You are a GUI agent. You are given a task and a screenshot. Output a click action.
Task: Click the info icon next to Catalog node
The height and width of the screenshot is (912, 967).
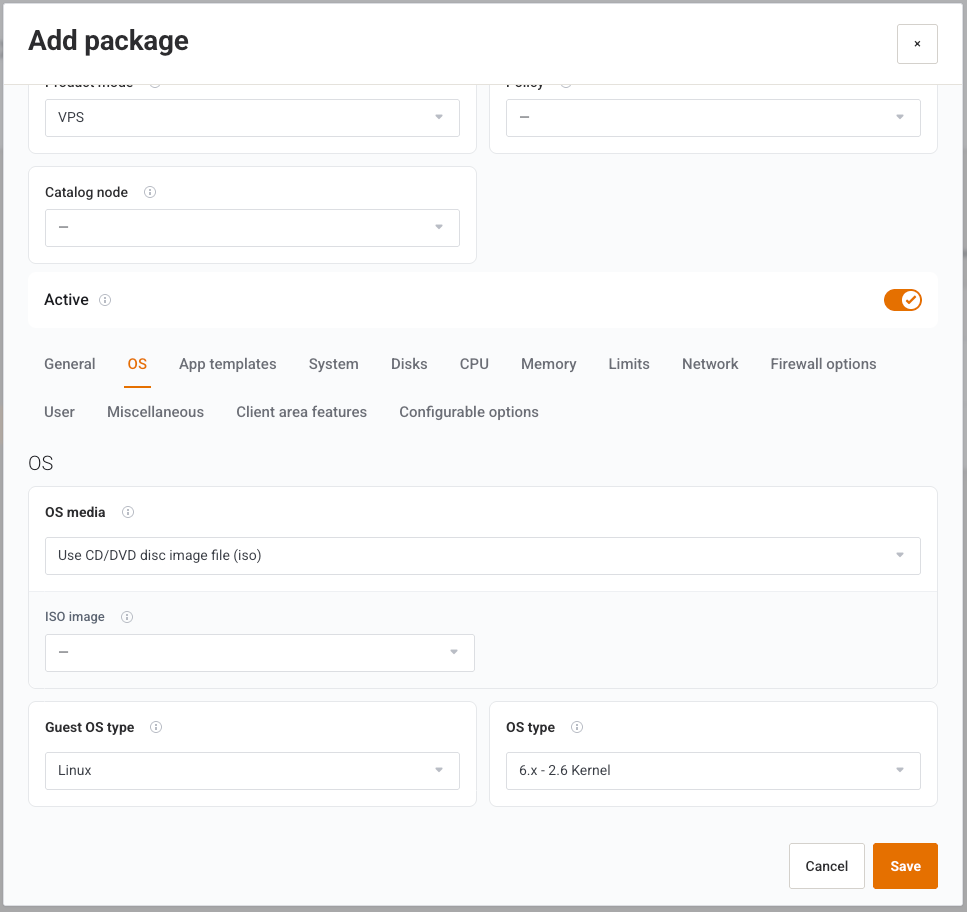pos(150,192)
